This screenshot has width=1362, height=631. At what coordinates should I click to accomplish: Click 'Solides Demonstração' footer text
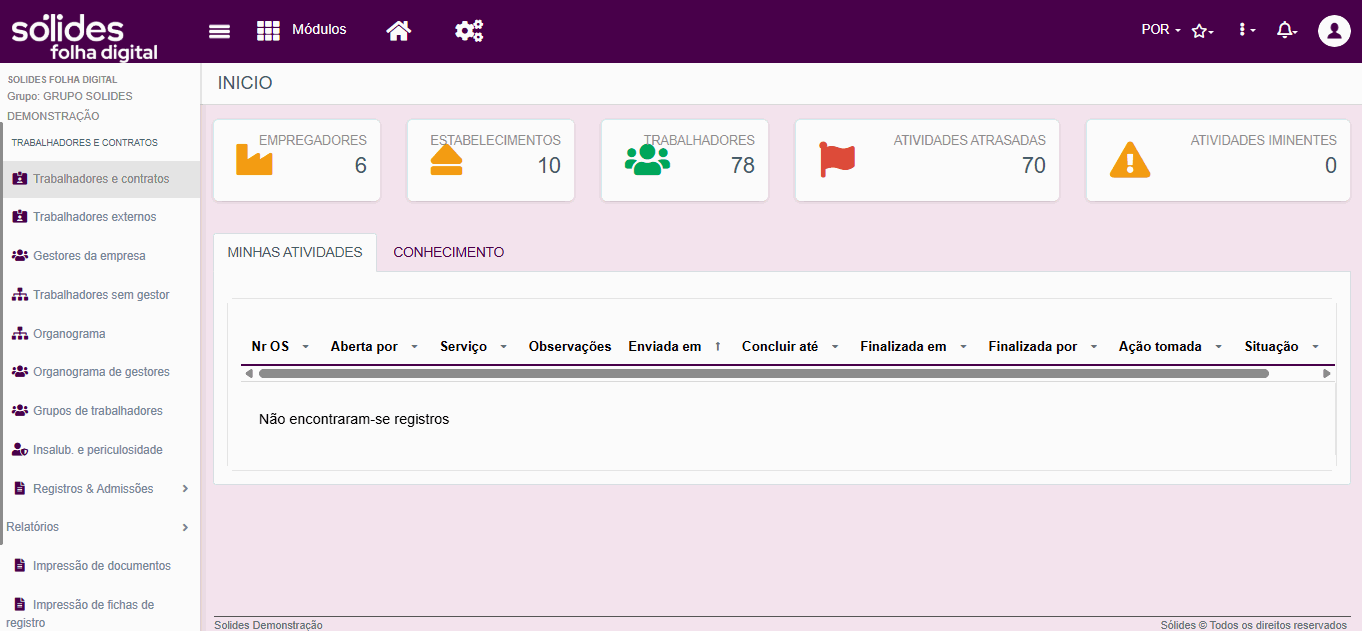click(268, 625)
